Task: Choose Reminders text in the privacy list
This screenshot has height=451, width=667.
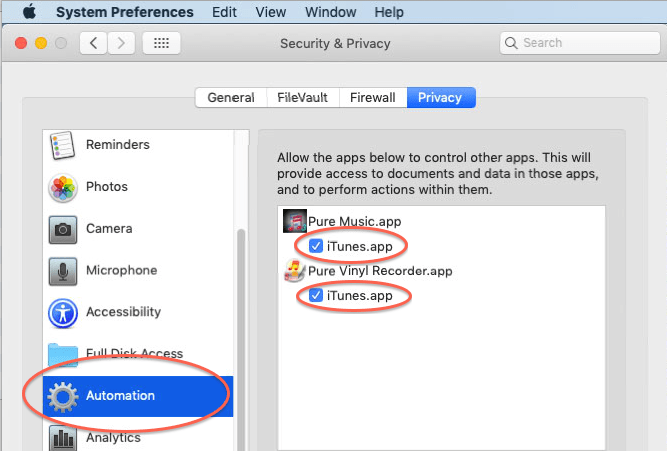Action: 118,145
